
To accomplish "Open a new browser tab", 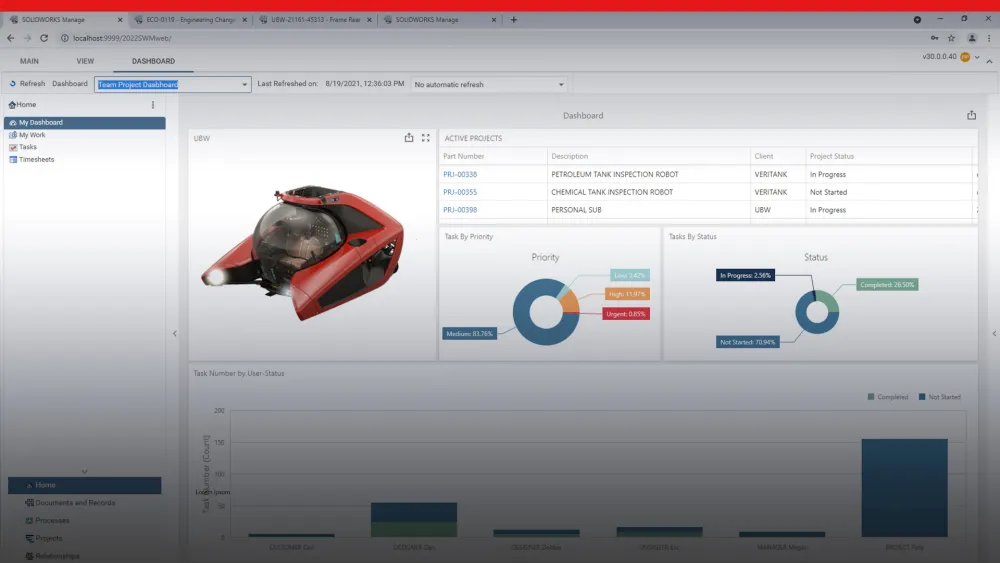I will point(513,20).
